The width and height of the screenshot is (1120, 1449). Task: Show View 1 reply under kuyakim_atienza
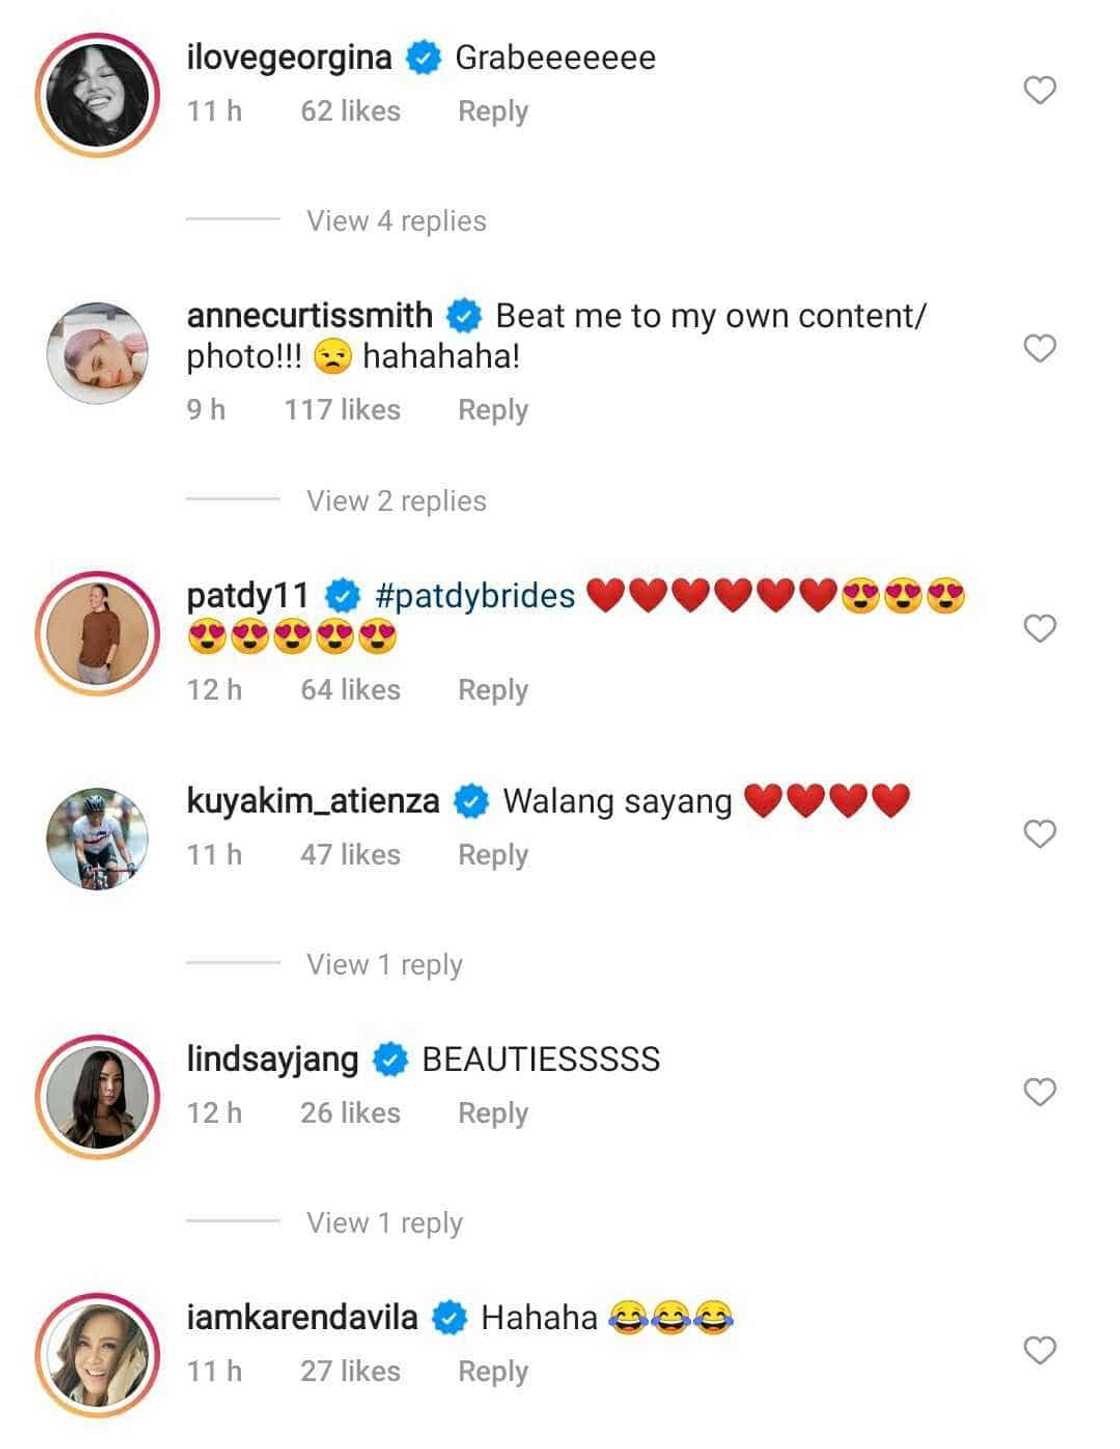(384, 965)
